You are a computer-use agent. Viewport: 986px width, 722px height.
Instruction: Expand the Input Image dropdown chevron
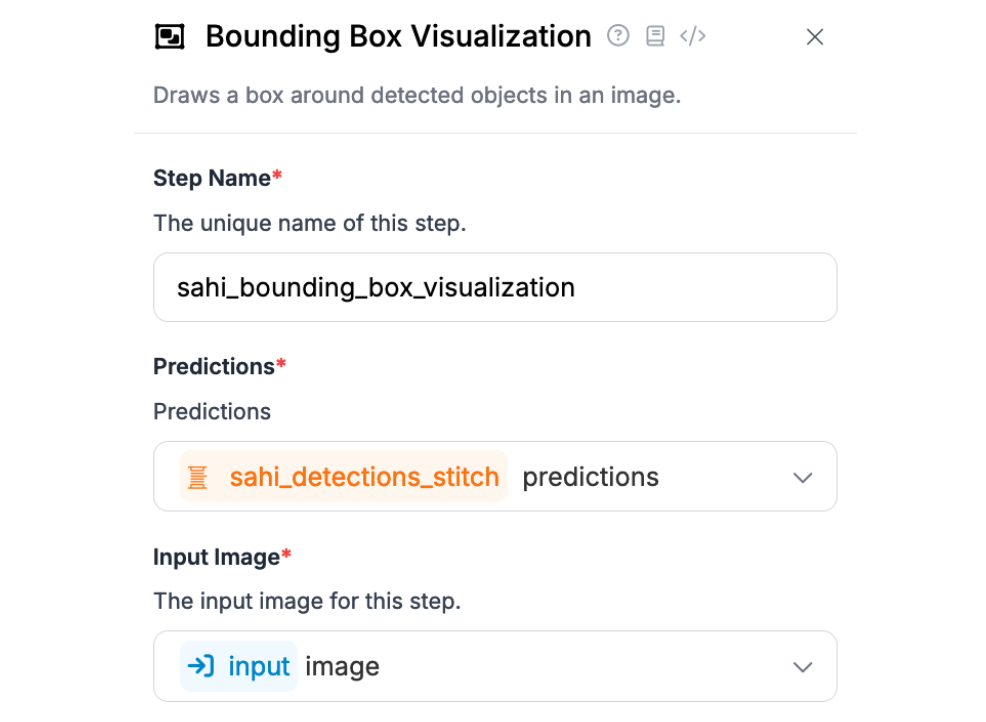[x=802, y=667]
